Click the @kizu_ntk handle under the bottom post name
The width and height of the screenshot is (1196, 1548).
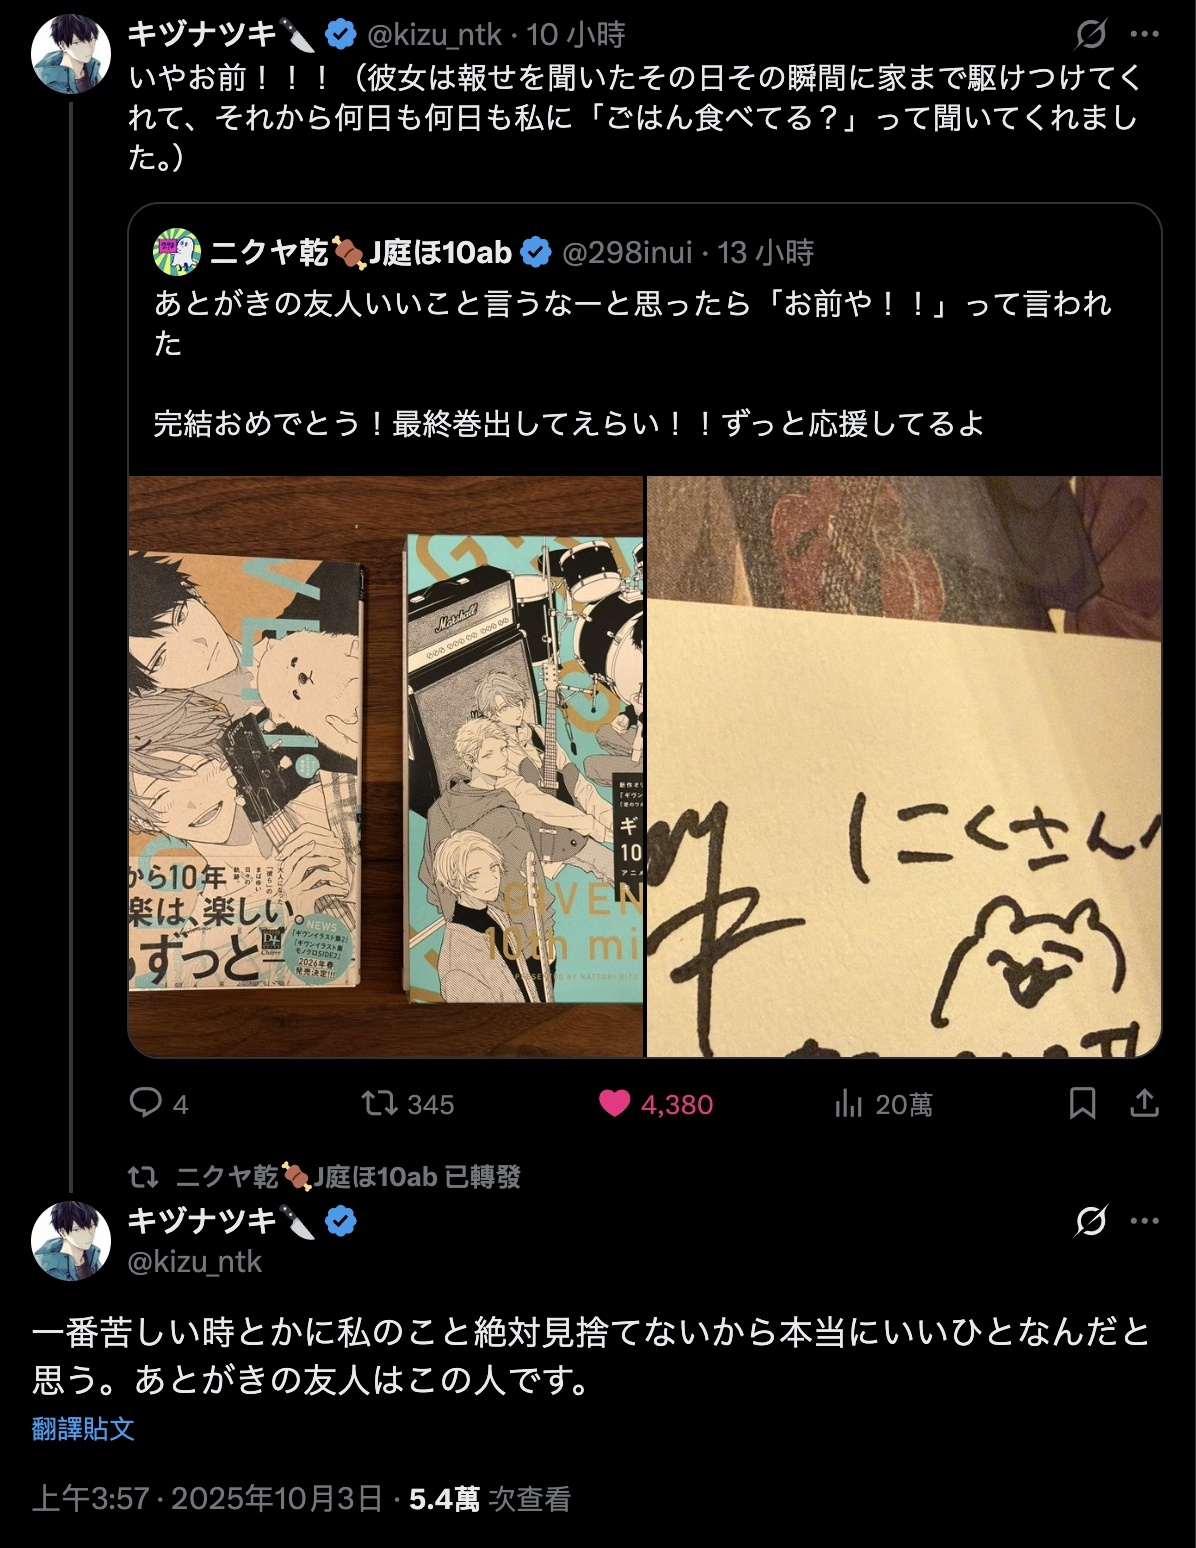coord(195,1262)
